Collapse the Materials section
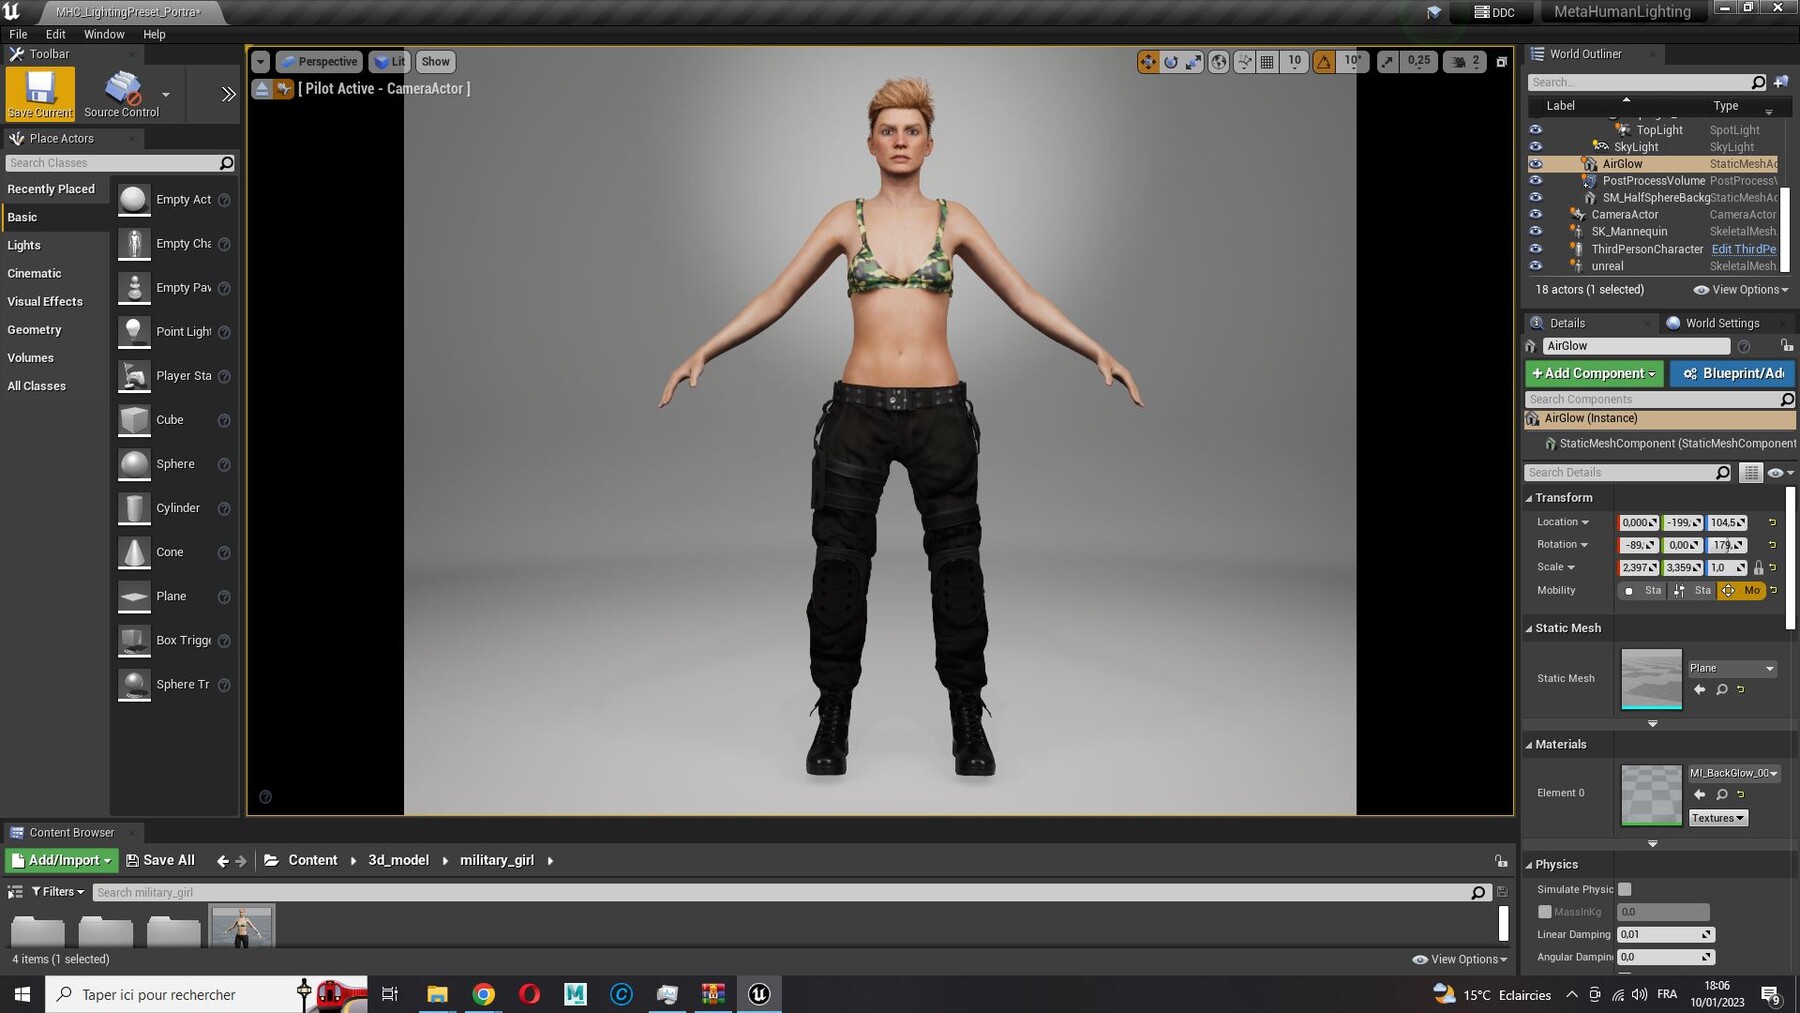 click(1529, 745)
